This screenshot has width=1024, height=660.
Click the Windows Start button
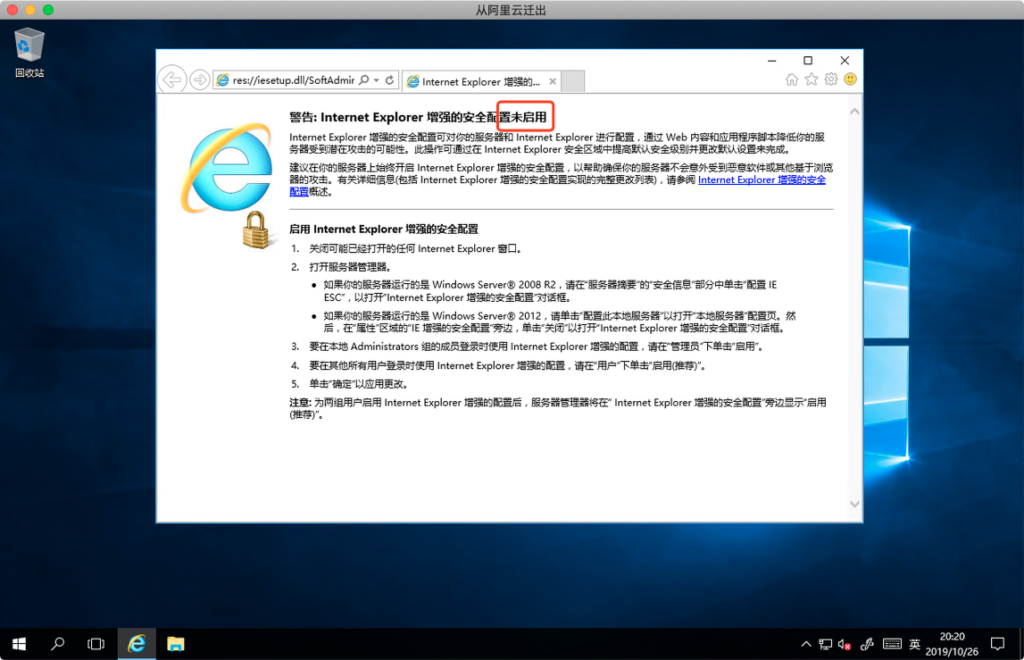[18, 643]
